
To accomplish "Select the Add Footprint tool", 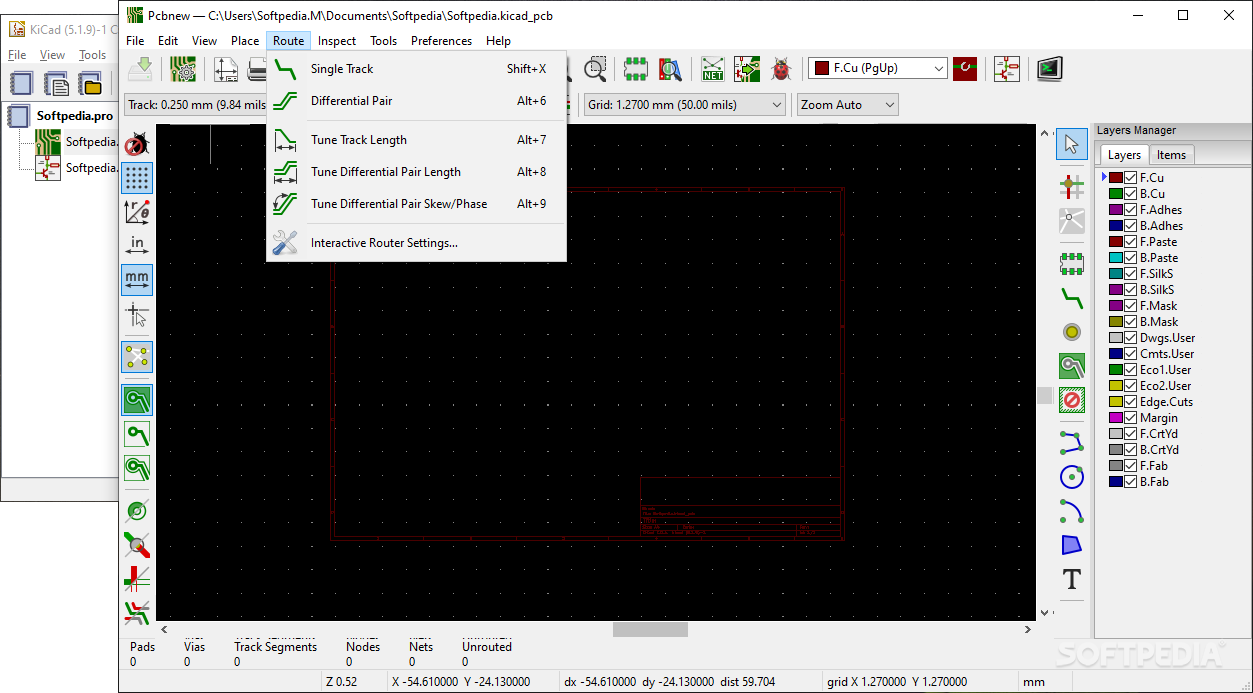I will point(1072,263).
